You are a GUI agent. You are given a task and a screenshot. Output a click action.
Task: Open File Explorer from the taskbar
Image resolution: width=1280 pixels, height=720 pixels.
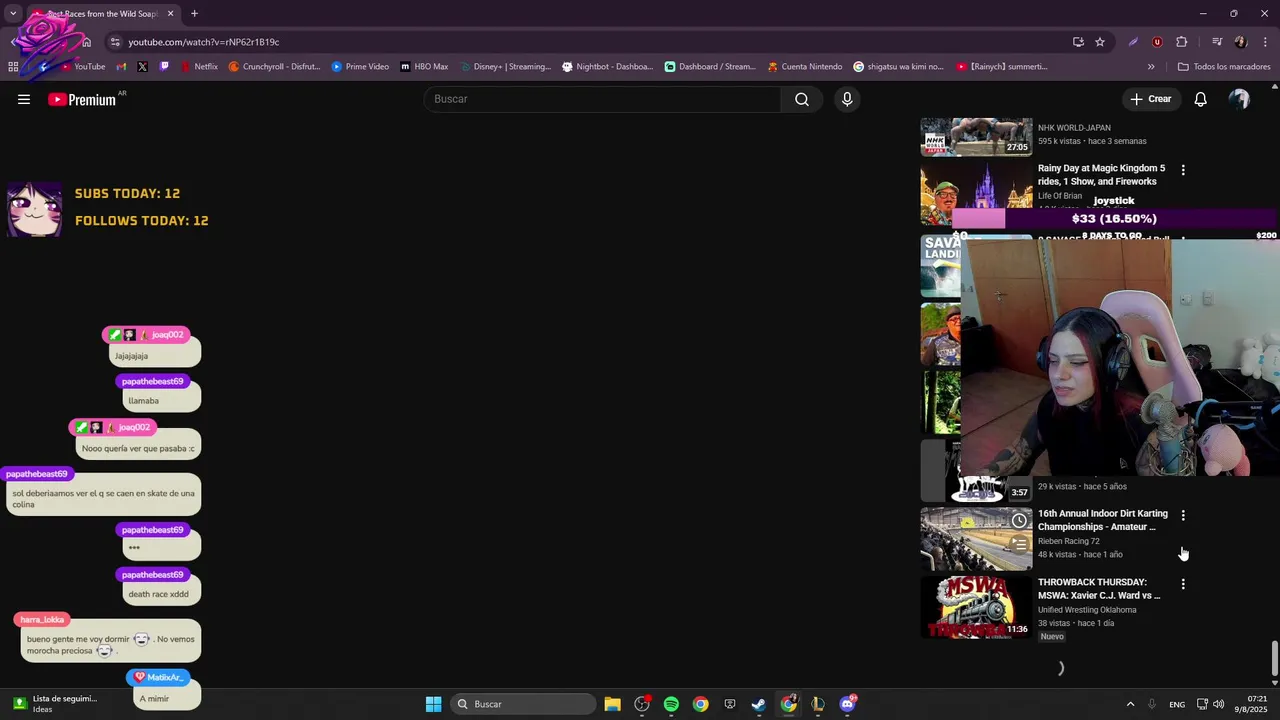point(612,704)
